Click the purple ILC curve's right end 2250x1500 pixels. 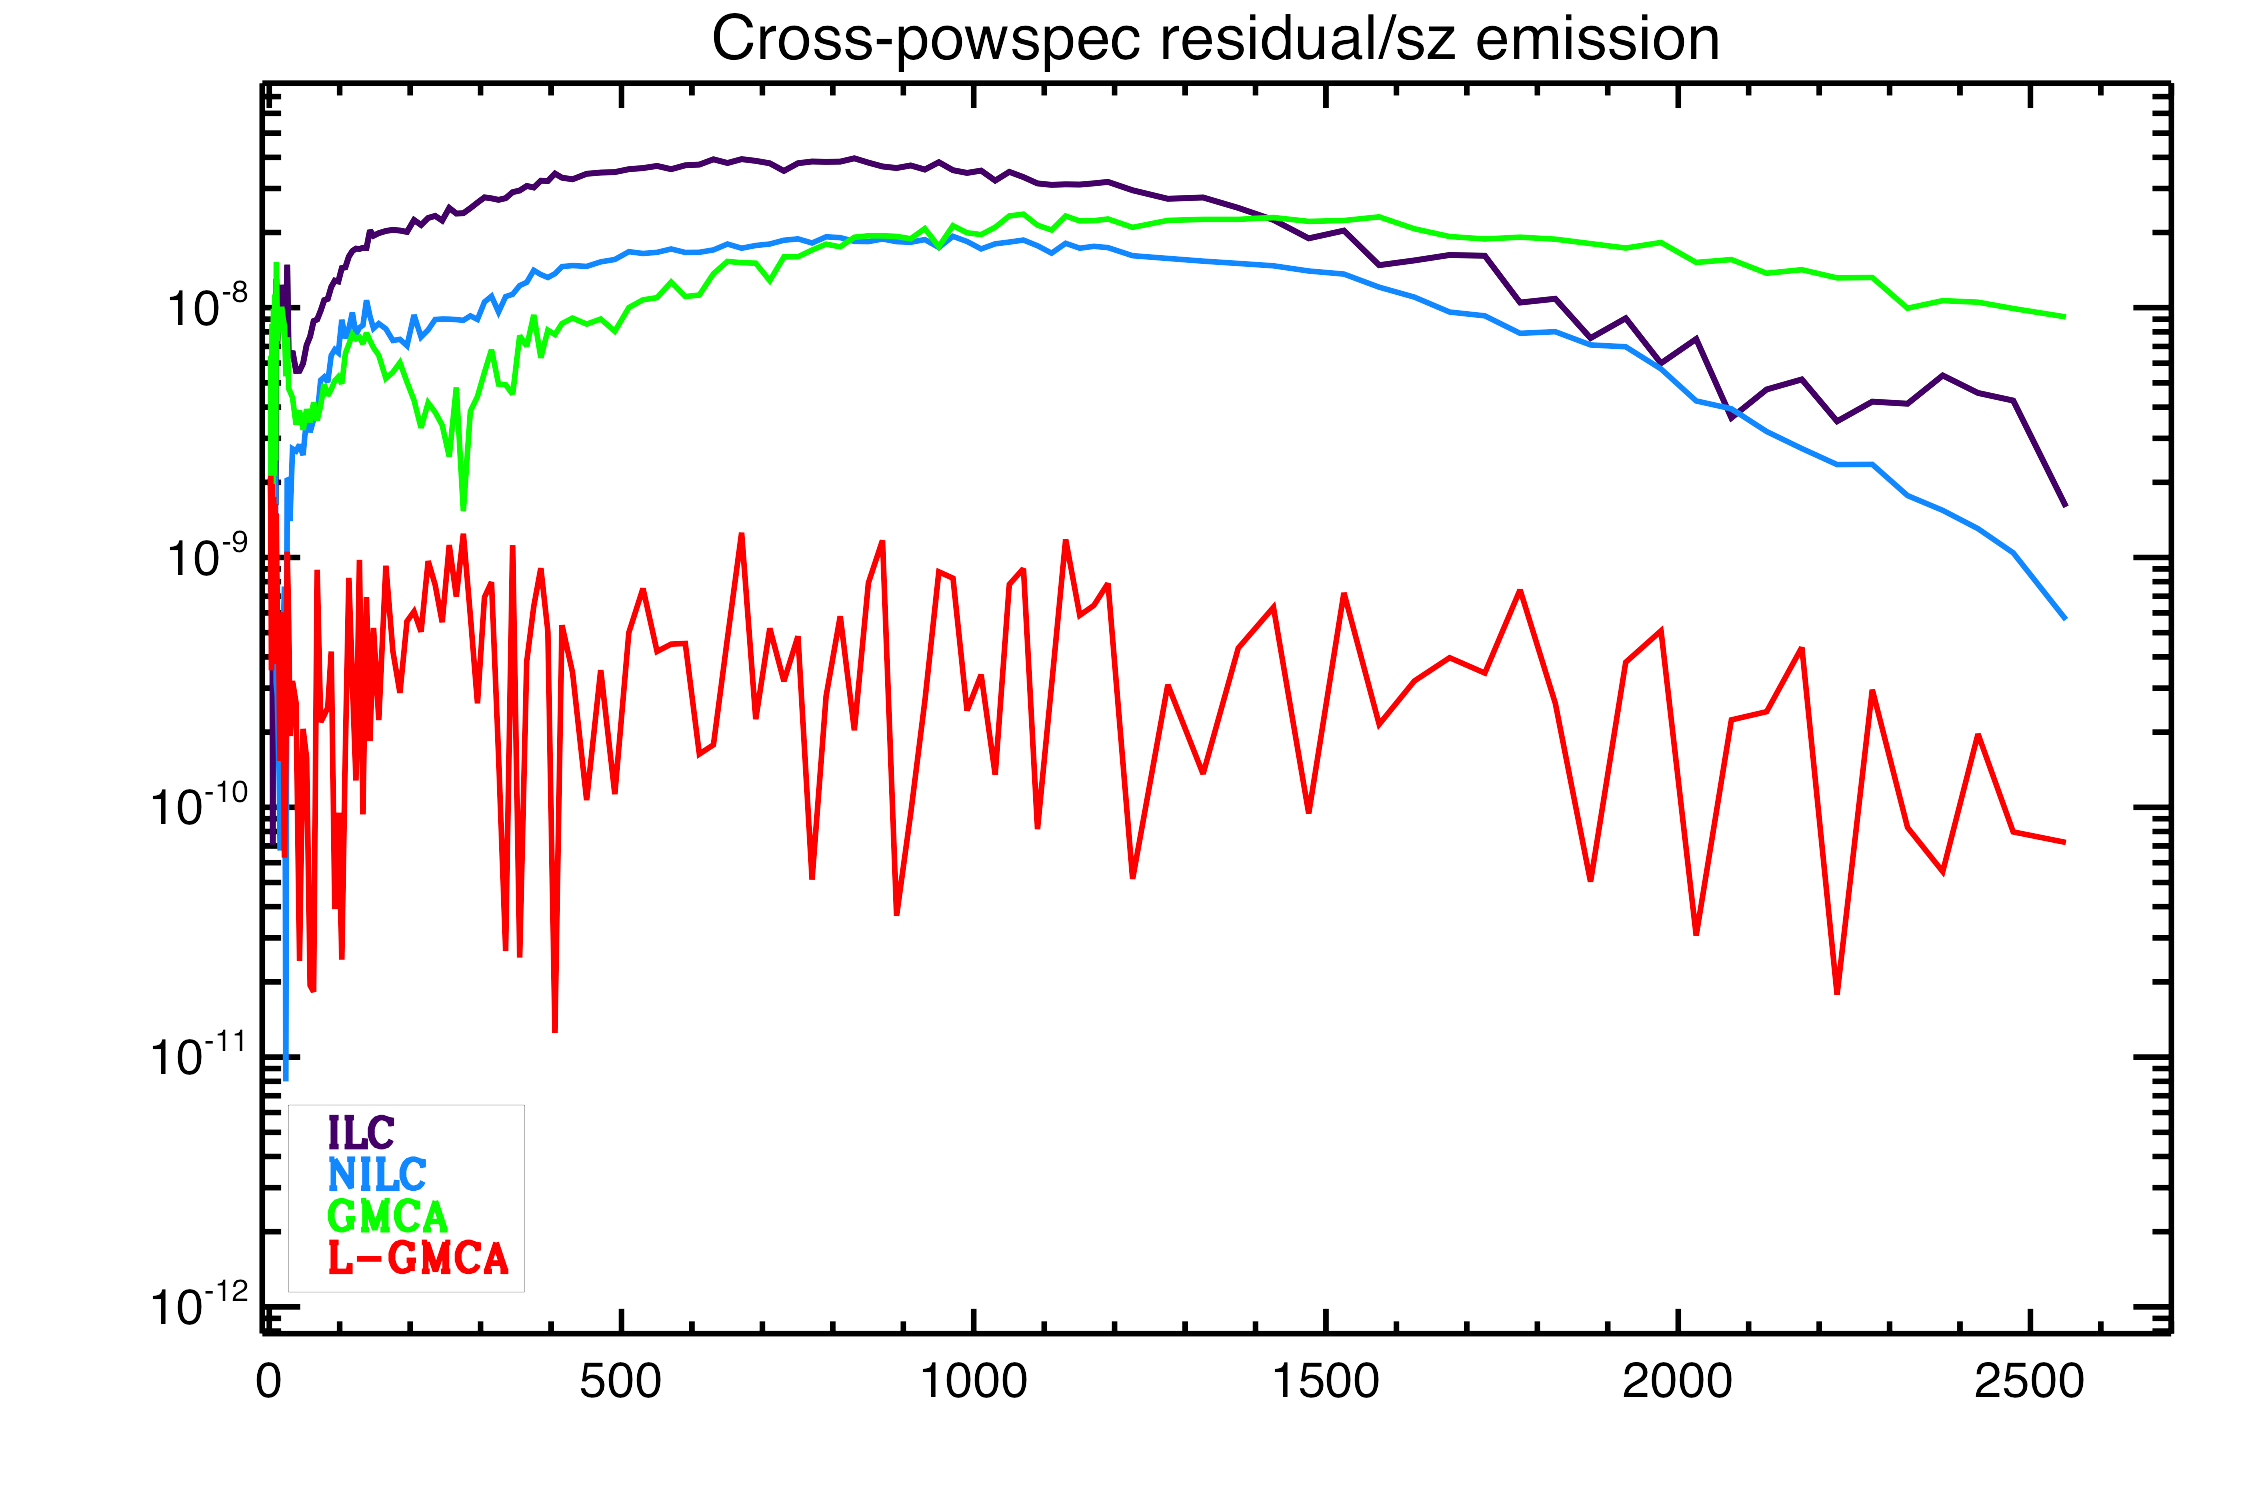click(x=2064, y=504)
